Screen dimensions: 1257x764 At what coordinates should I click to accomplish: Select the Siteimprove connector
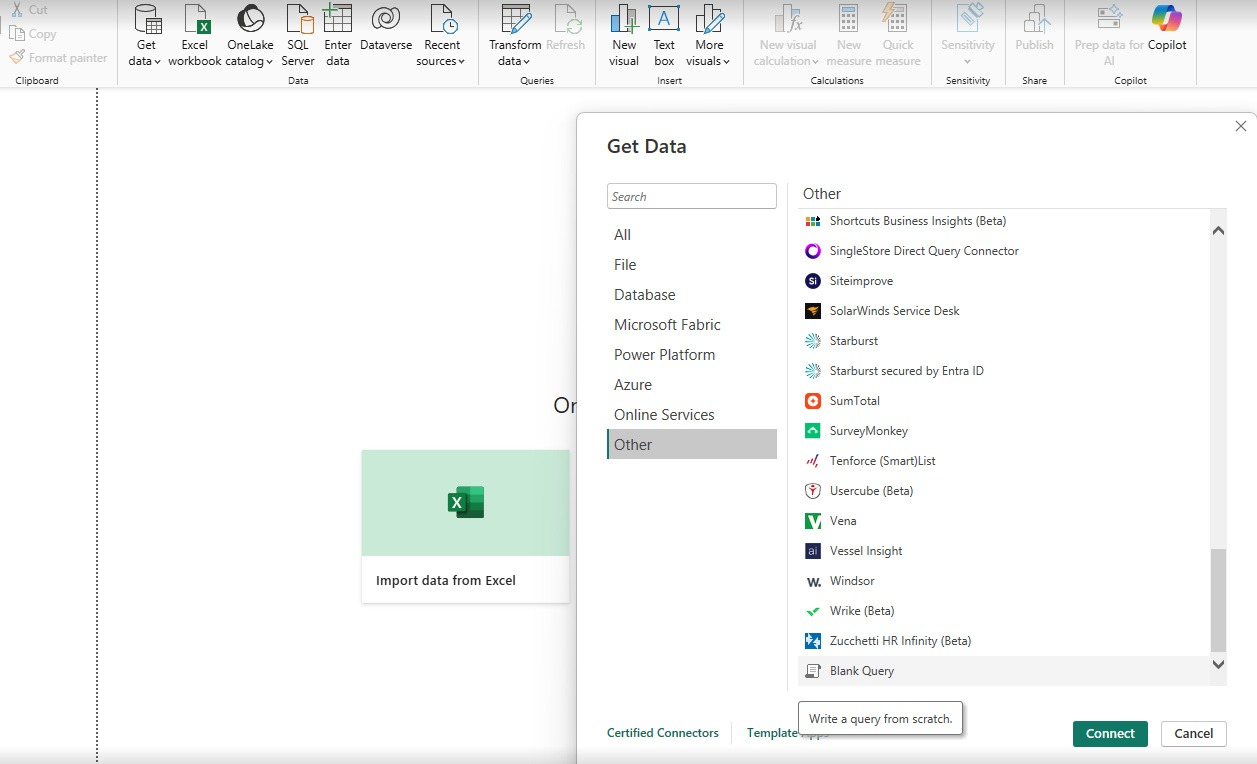point(1004,281)
